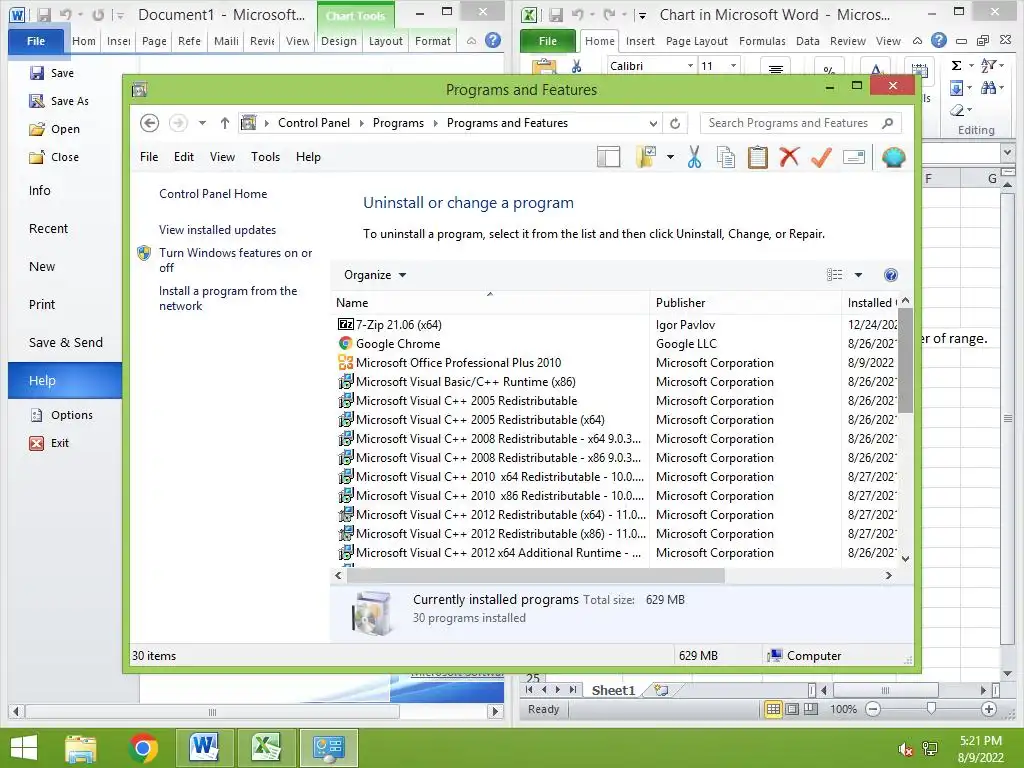Click the Excel Help question mark icon
The height and width of the screenshot is (768, 1024).
click(x=938, y=40)
